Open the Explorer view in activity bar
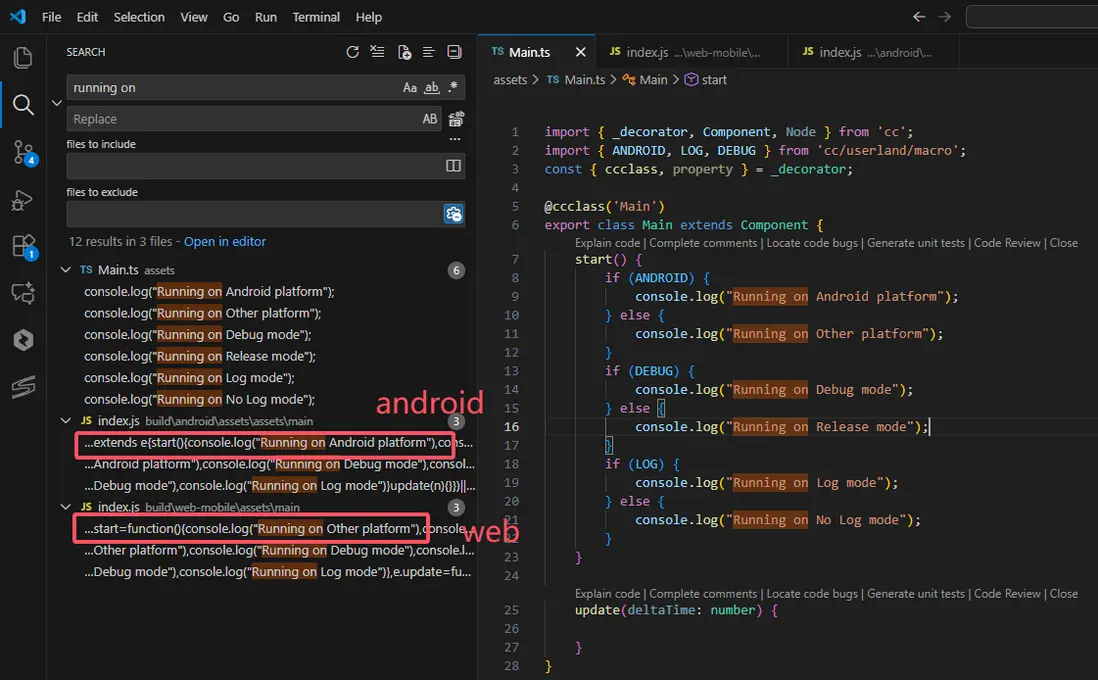Image resolution: width=1098 pixels, height=680 pixels. [22, 58]
